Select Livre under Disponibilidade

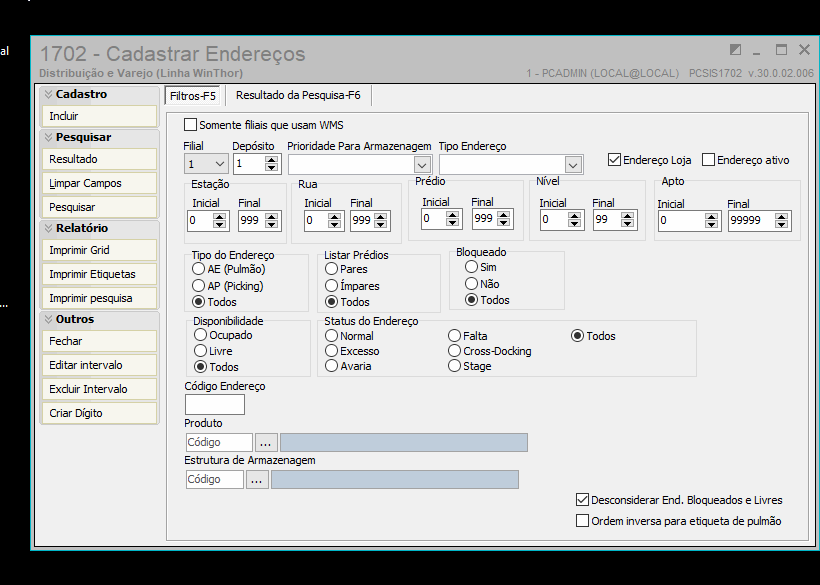tap(200, 351)
